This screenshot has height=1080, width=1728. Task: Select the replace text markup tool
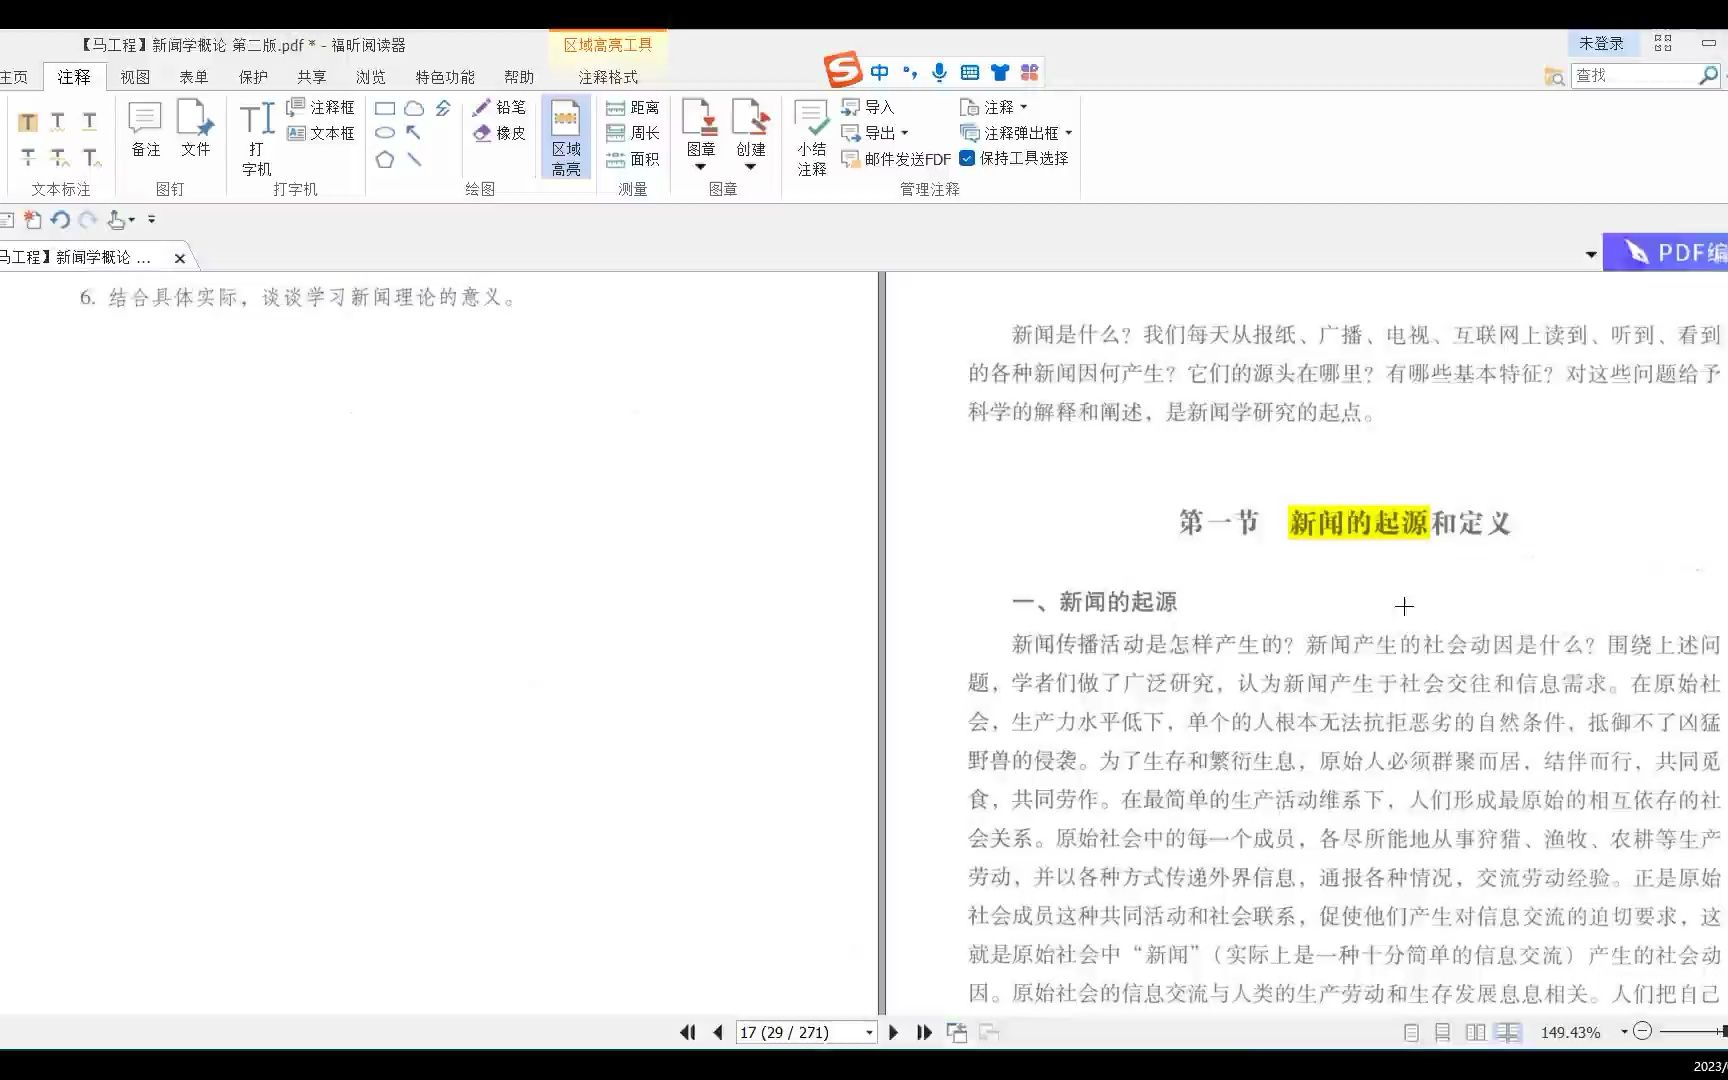point(59,157)
